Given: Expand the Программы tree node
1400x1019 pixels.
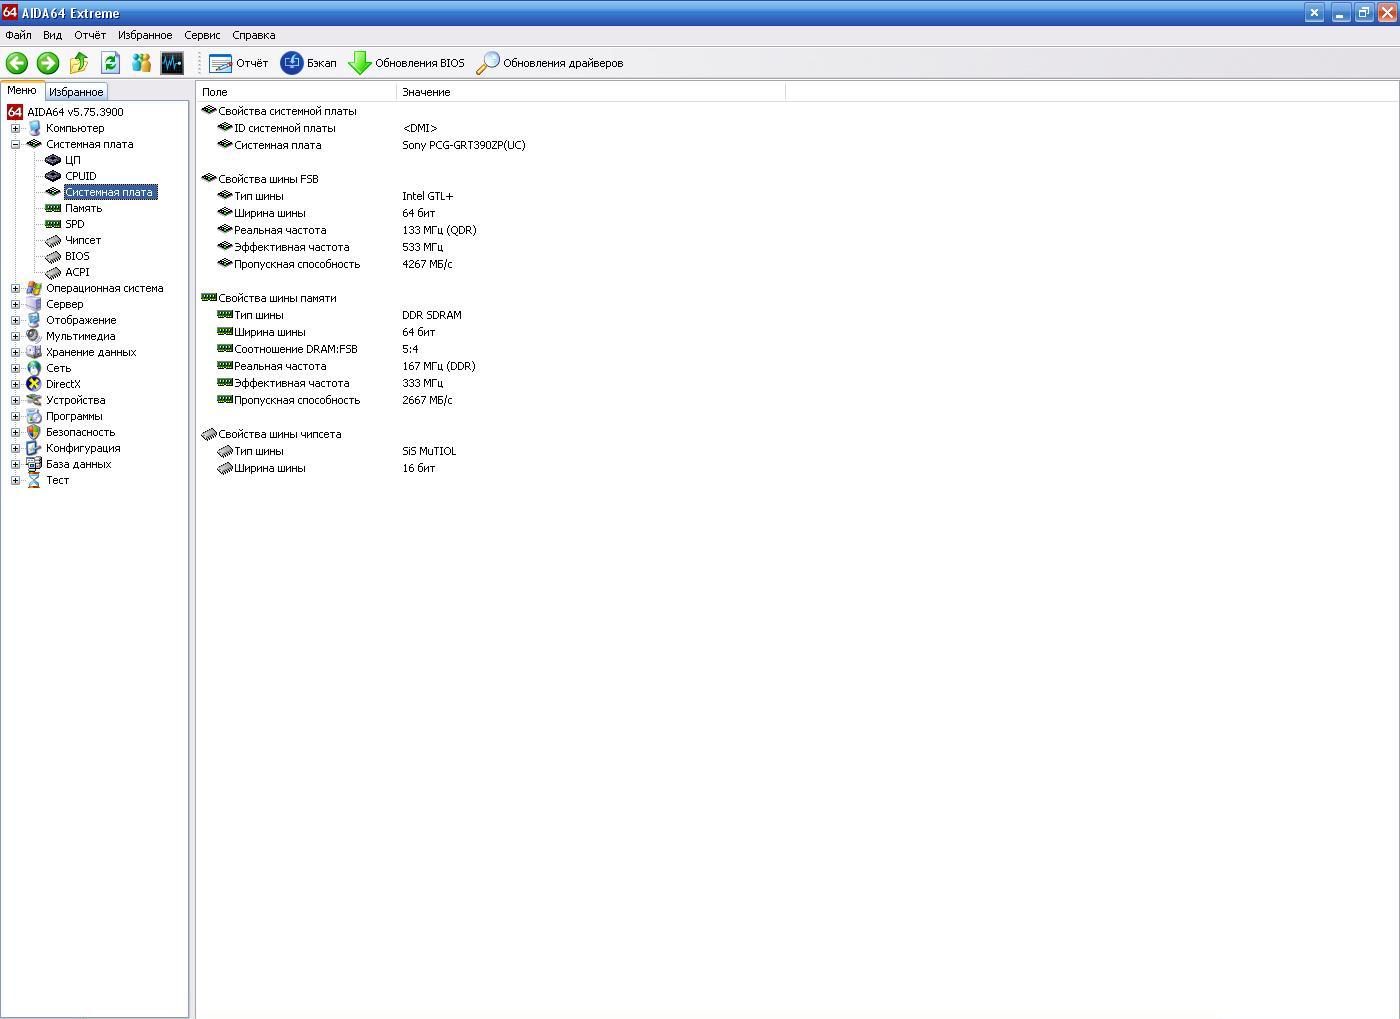Looking at the screenshot, I should (15, 416).
